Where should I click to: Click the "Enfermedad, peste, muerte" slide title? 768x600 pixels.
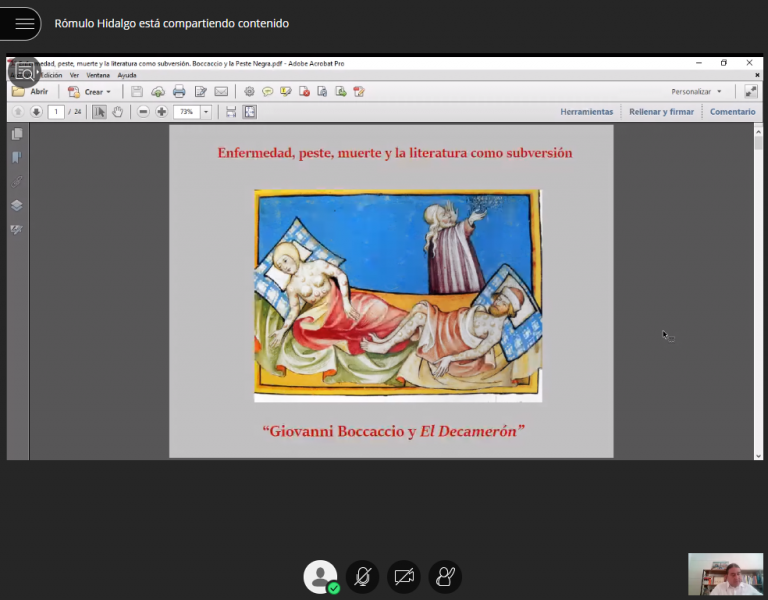coord(395,153)
